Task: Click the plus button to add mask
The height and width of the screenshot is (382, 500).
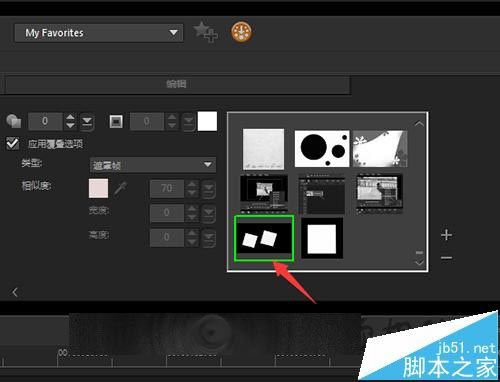Action: pyautogui.click(x=446, y=235)
